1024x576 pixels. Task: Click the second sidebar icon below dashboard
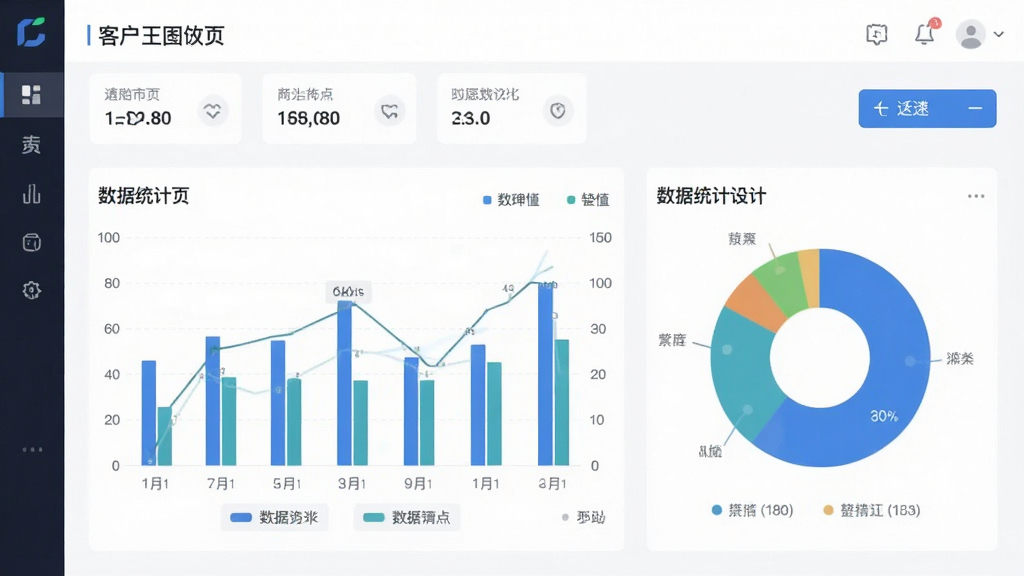click(31, 144)
